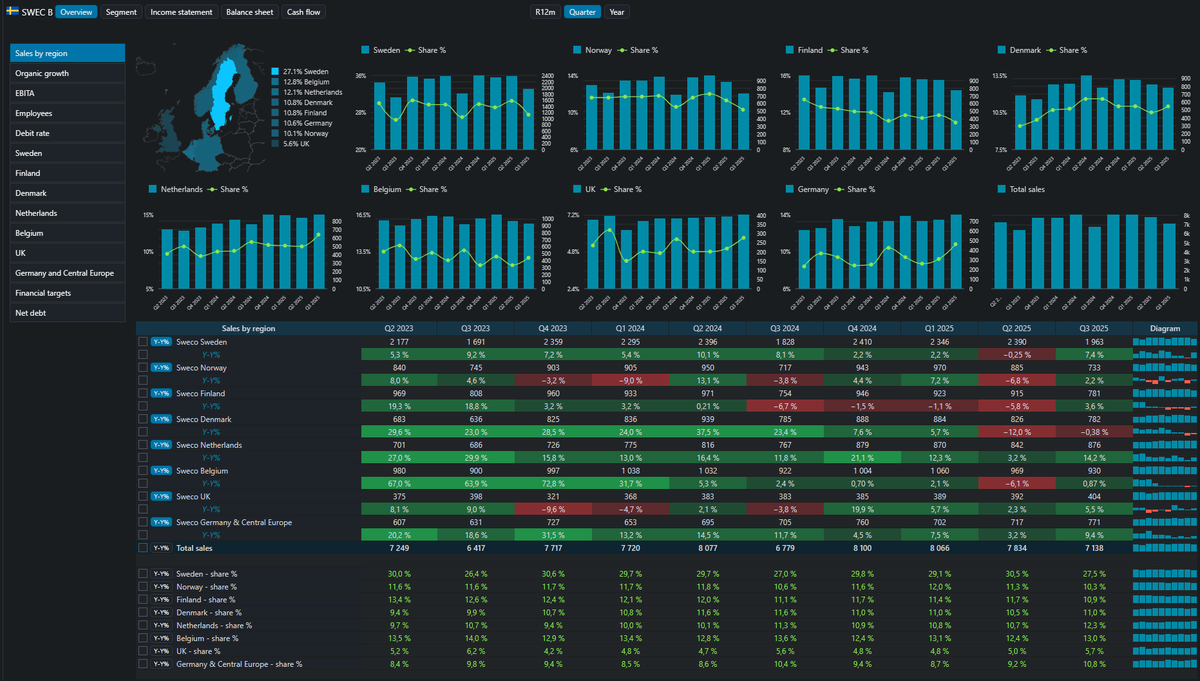Open Germany and Central Europe in sidebar

point(68,273)
